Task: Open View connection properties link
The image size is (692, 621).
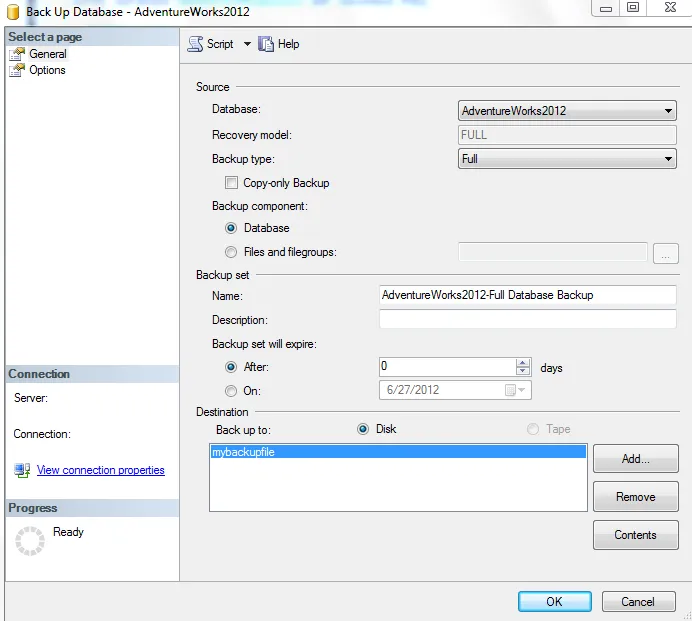Action: 101,470
